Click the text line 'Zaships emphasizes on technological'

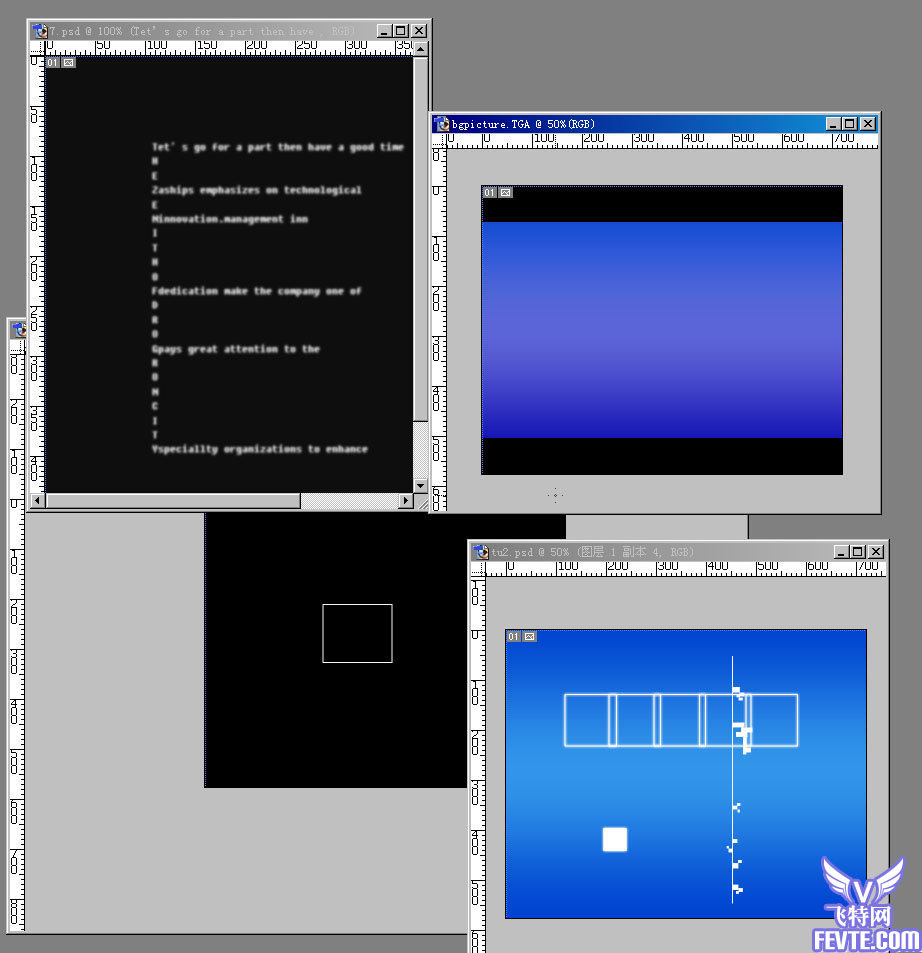(256, 190)
